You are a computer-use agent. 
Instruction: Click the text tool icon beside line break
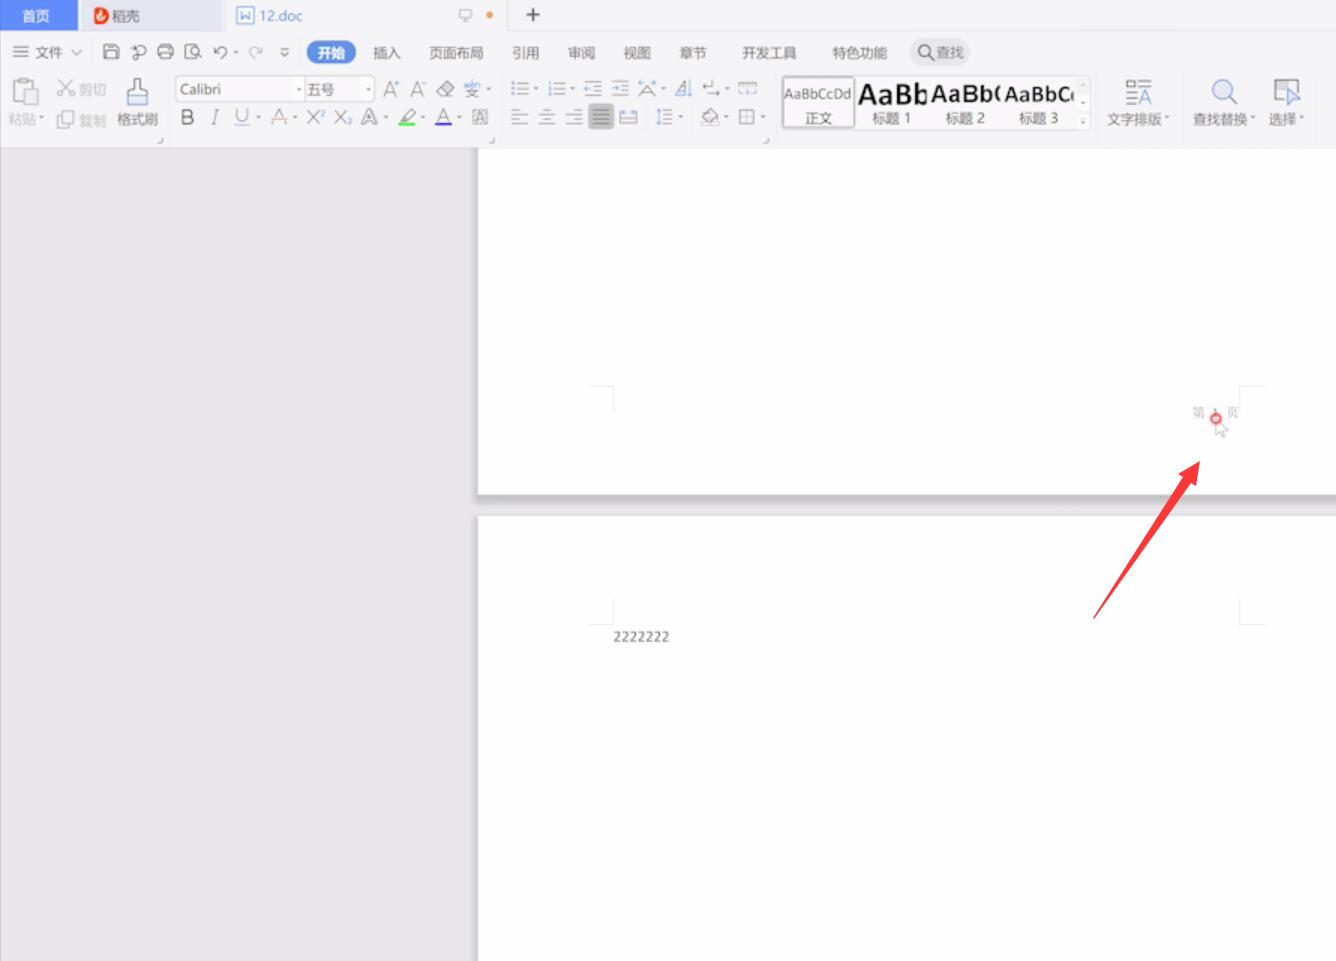click(x=747, y=89)
